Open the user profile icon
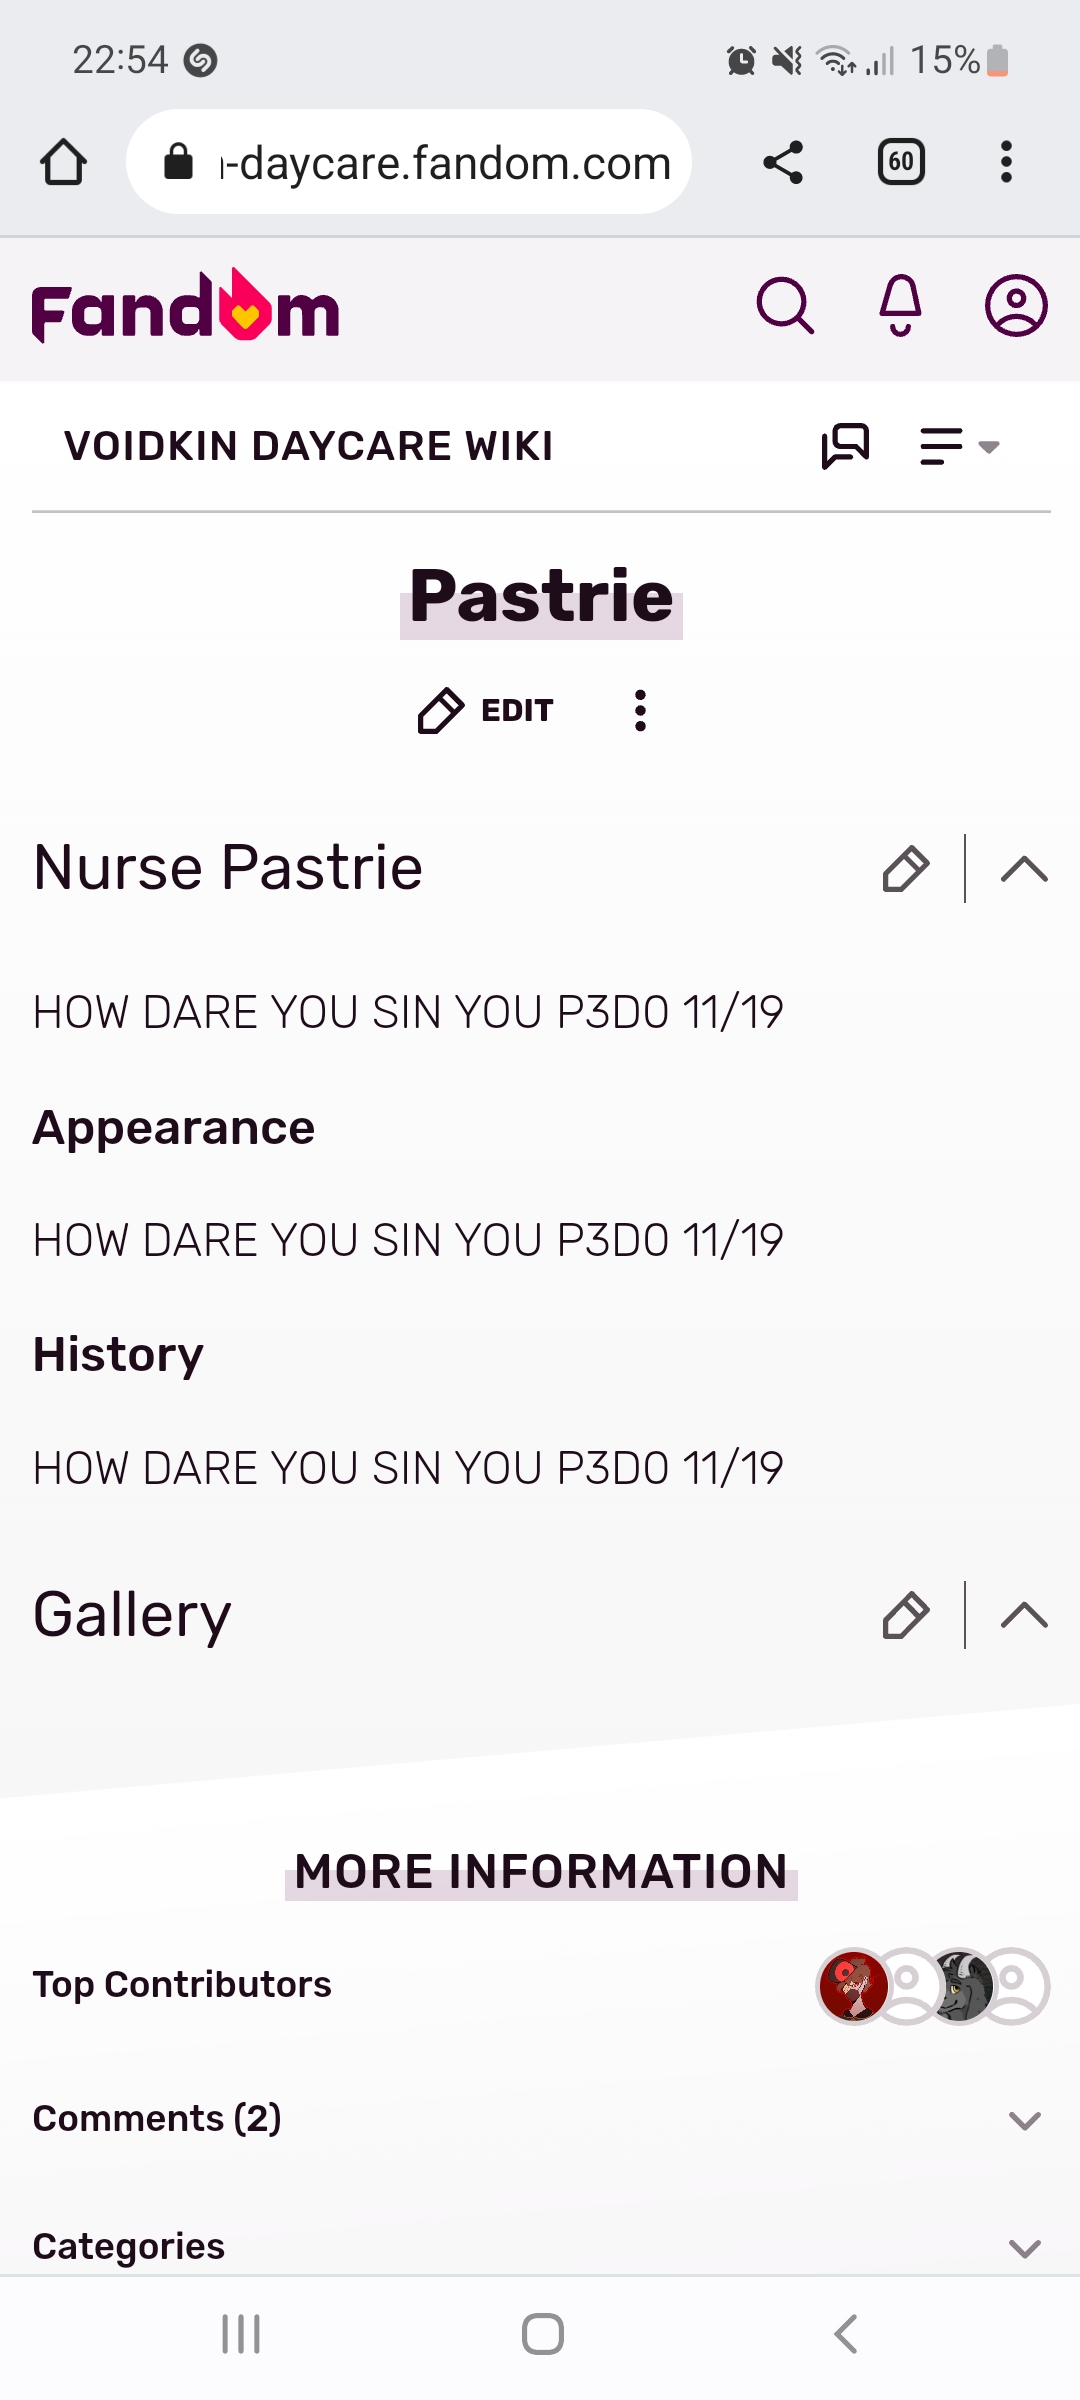This screenshot has width=1080, height=2400. (x=1016, y=306)
